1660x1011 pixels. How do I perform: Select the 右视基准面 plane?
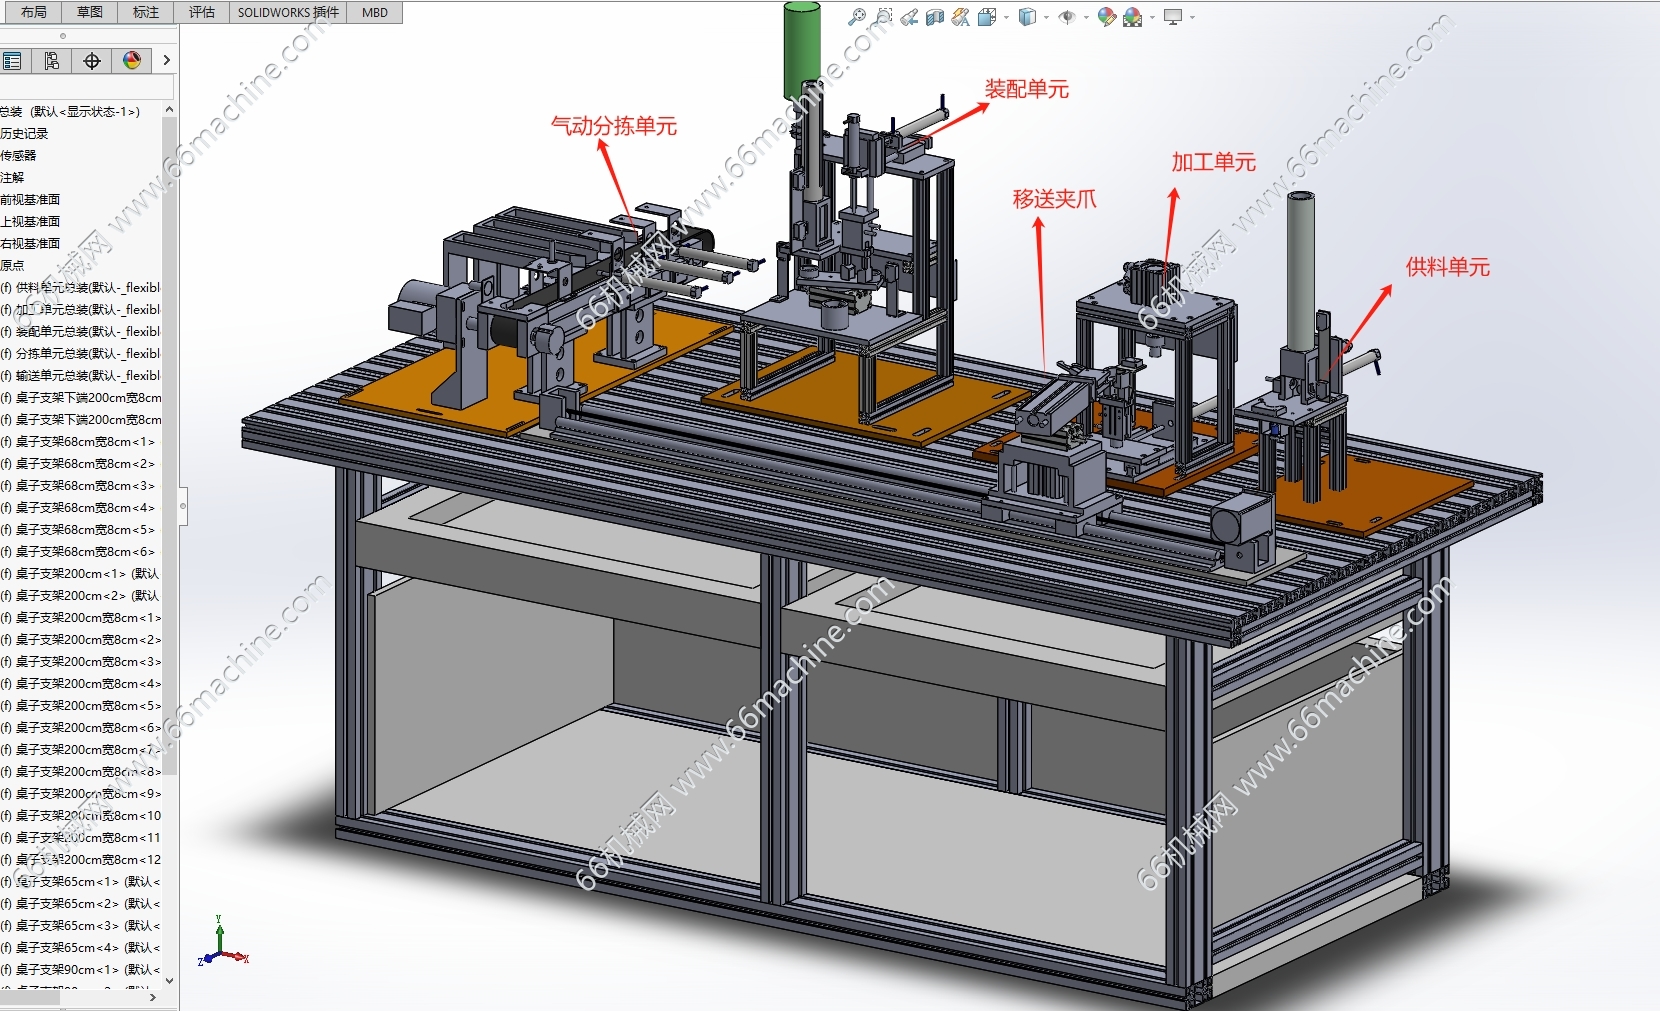tap(30, 243)
